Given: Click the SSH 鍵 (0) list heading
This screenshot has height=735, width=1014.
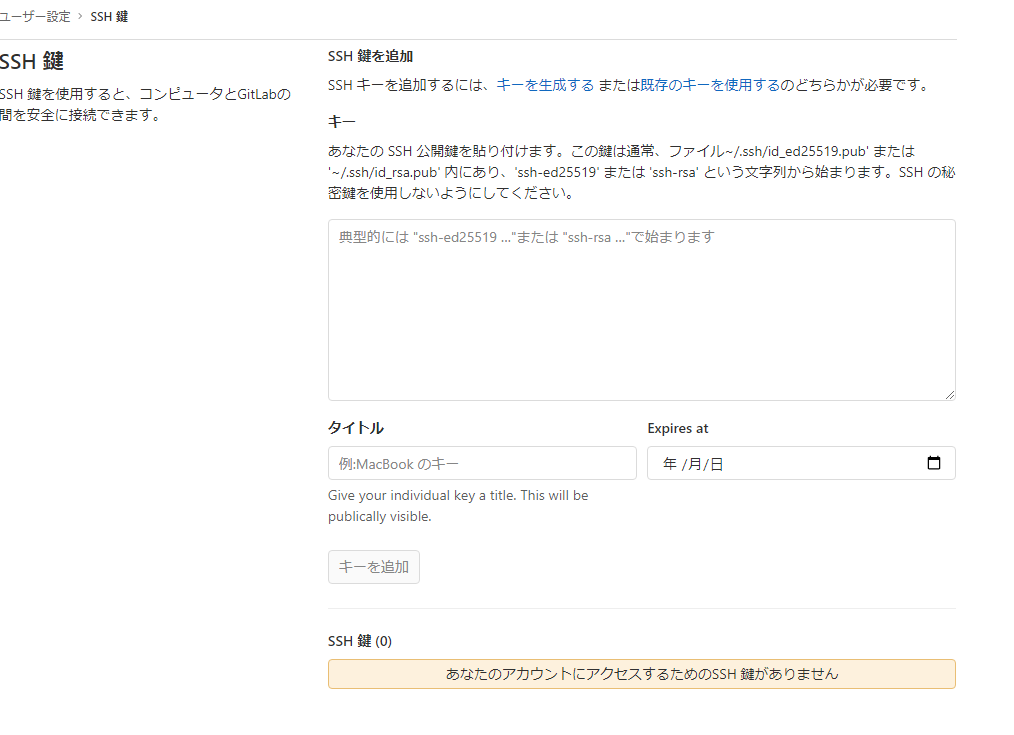Looking at the screenshot, I should (x=360, y=641).
